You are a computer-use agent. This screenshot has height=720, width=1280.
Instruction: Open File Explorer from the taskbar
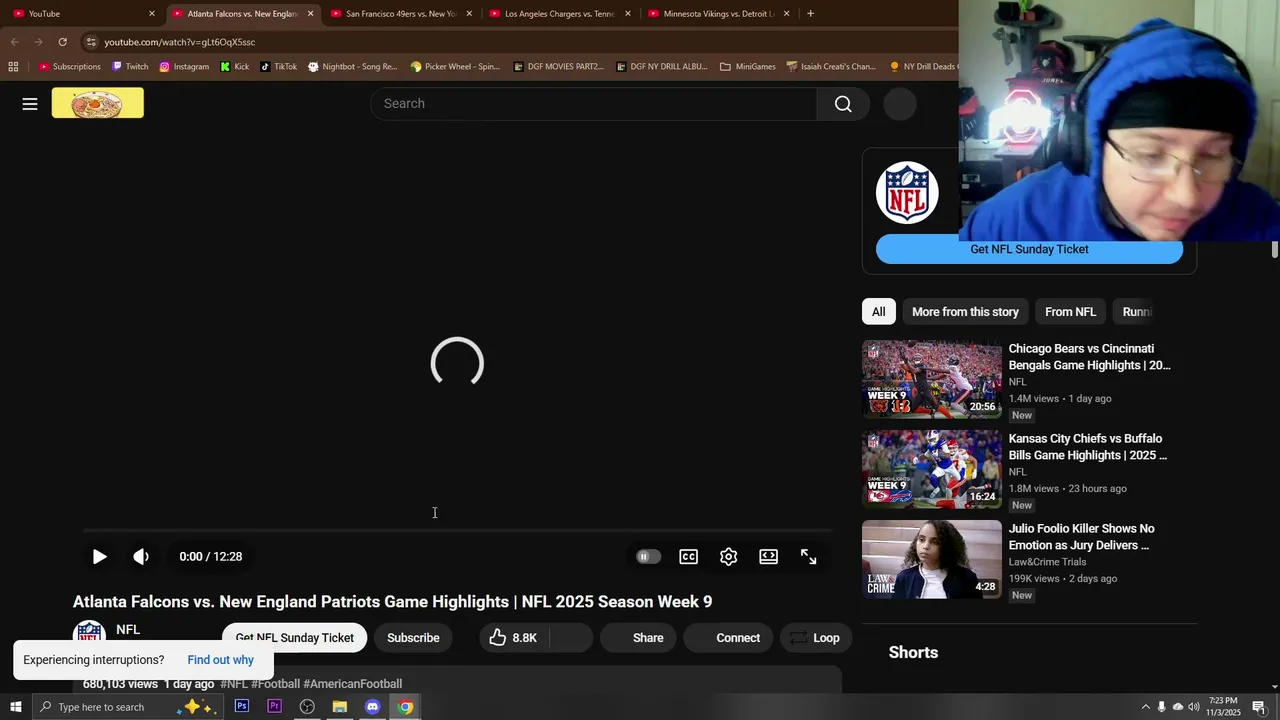(x=340, y=707)
